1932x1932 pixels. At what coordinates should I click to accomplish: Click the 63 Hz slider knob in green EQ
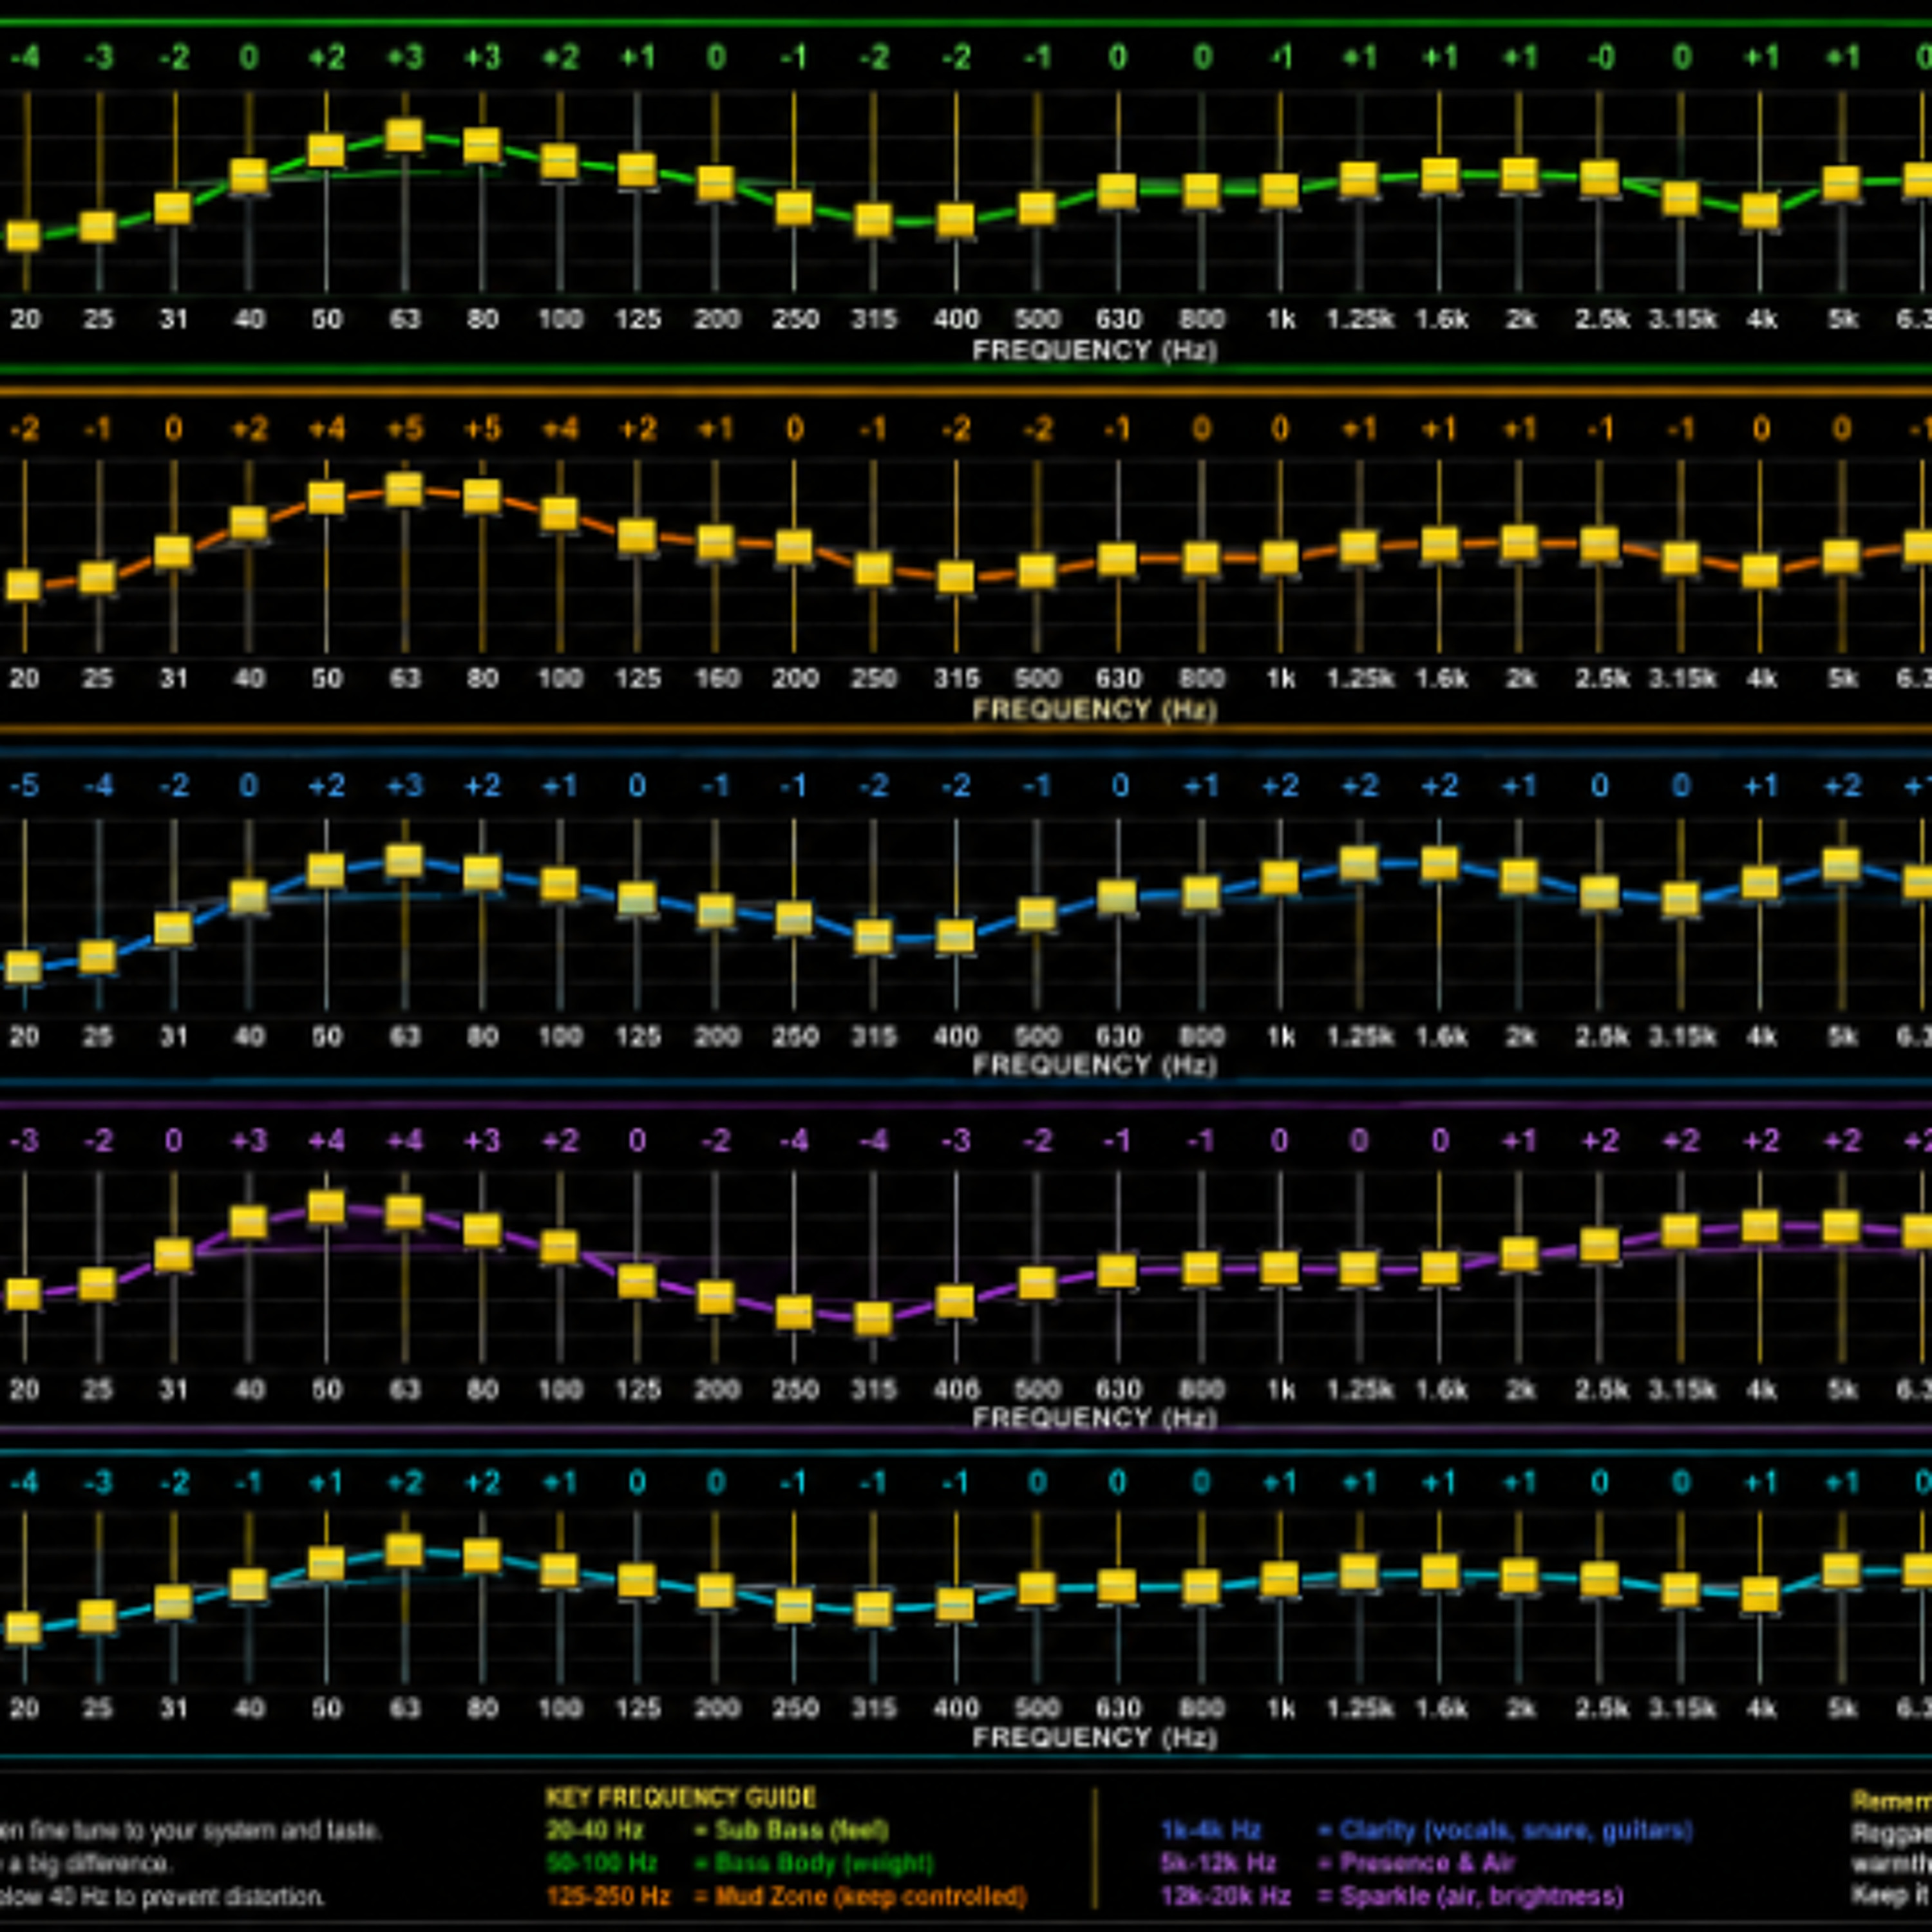pos(404,135)
